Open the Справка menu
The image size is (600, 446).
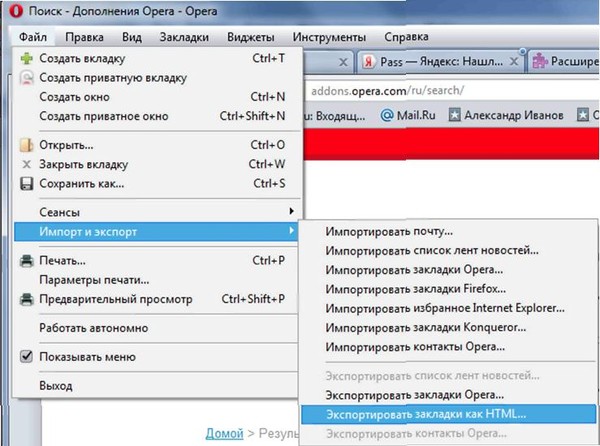click(406, 37)
